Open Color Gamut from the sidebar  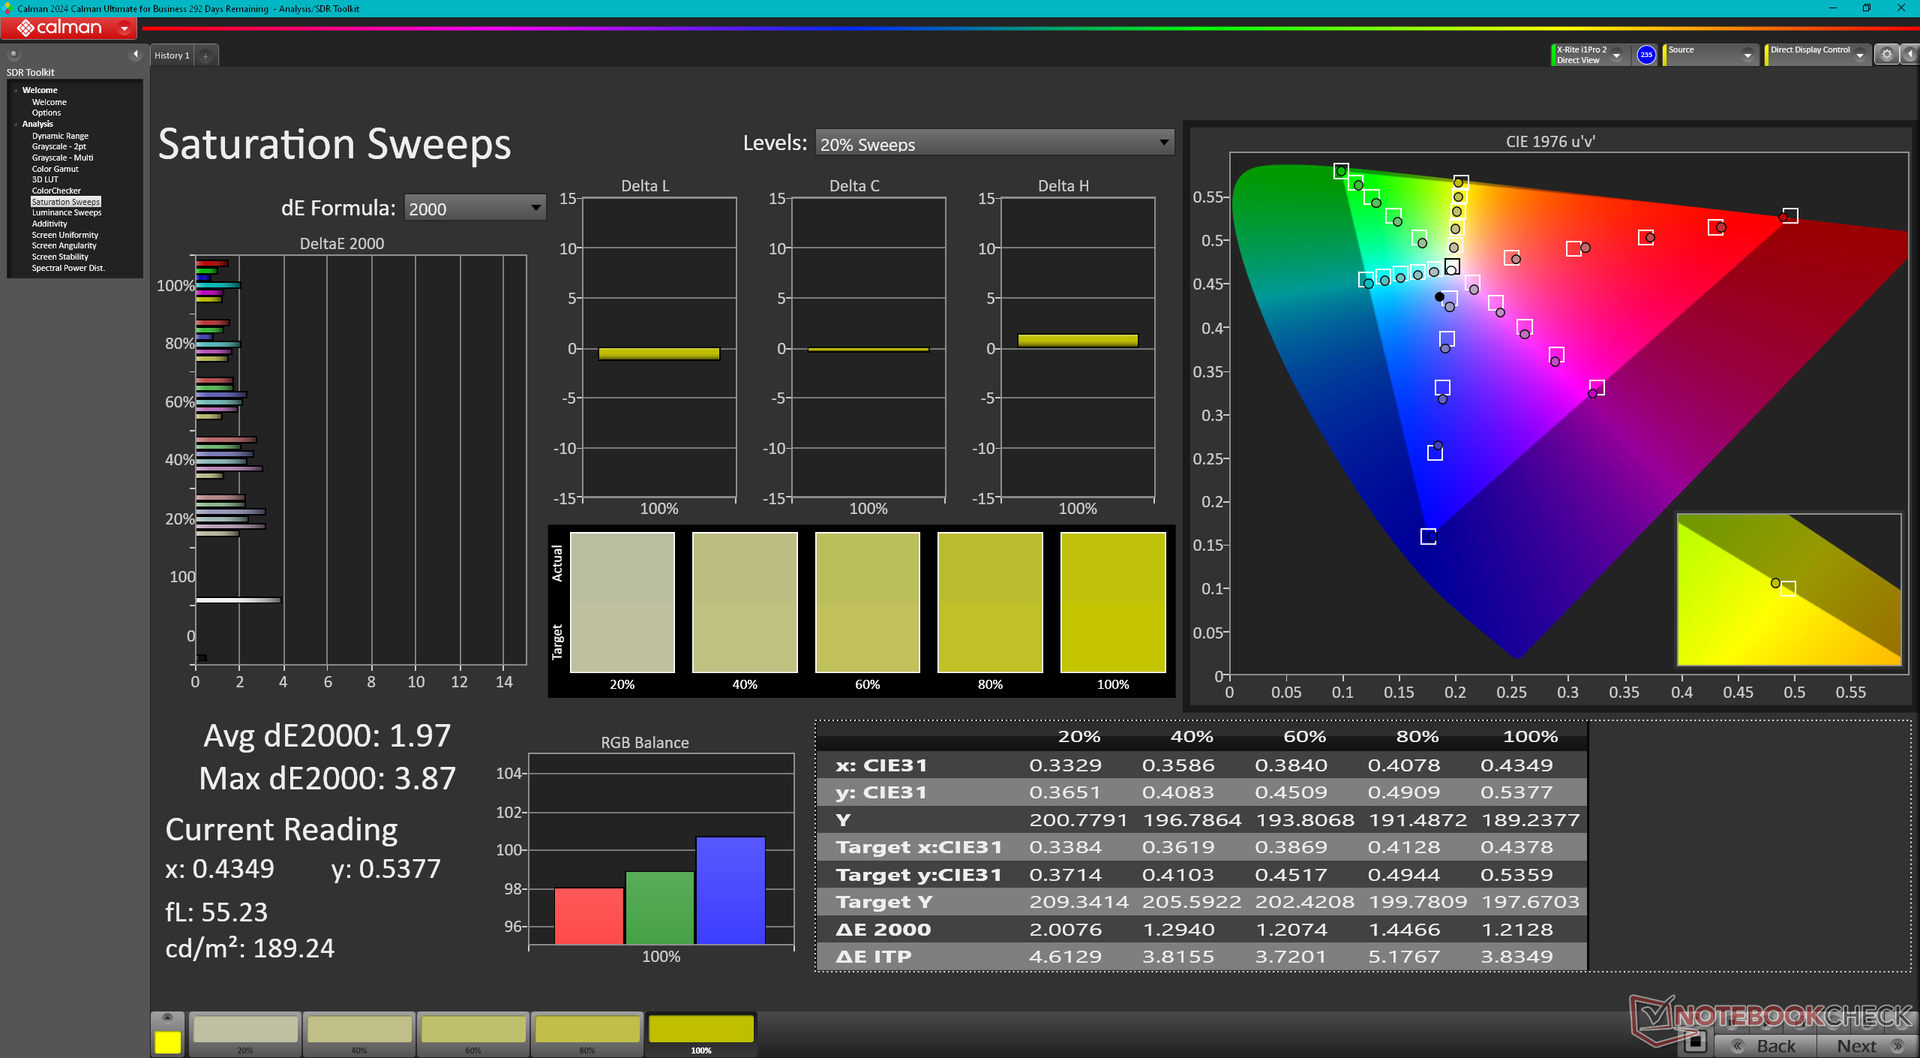pos(55,169)
